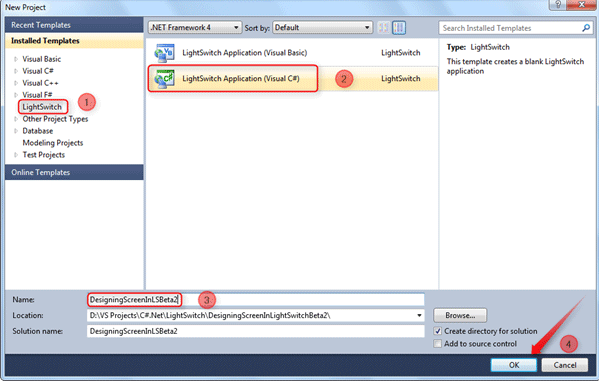
Task: Expand the Visual F# tree node
Action: [16, 95]
